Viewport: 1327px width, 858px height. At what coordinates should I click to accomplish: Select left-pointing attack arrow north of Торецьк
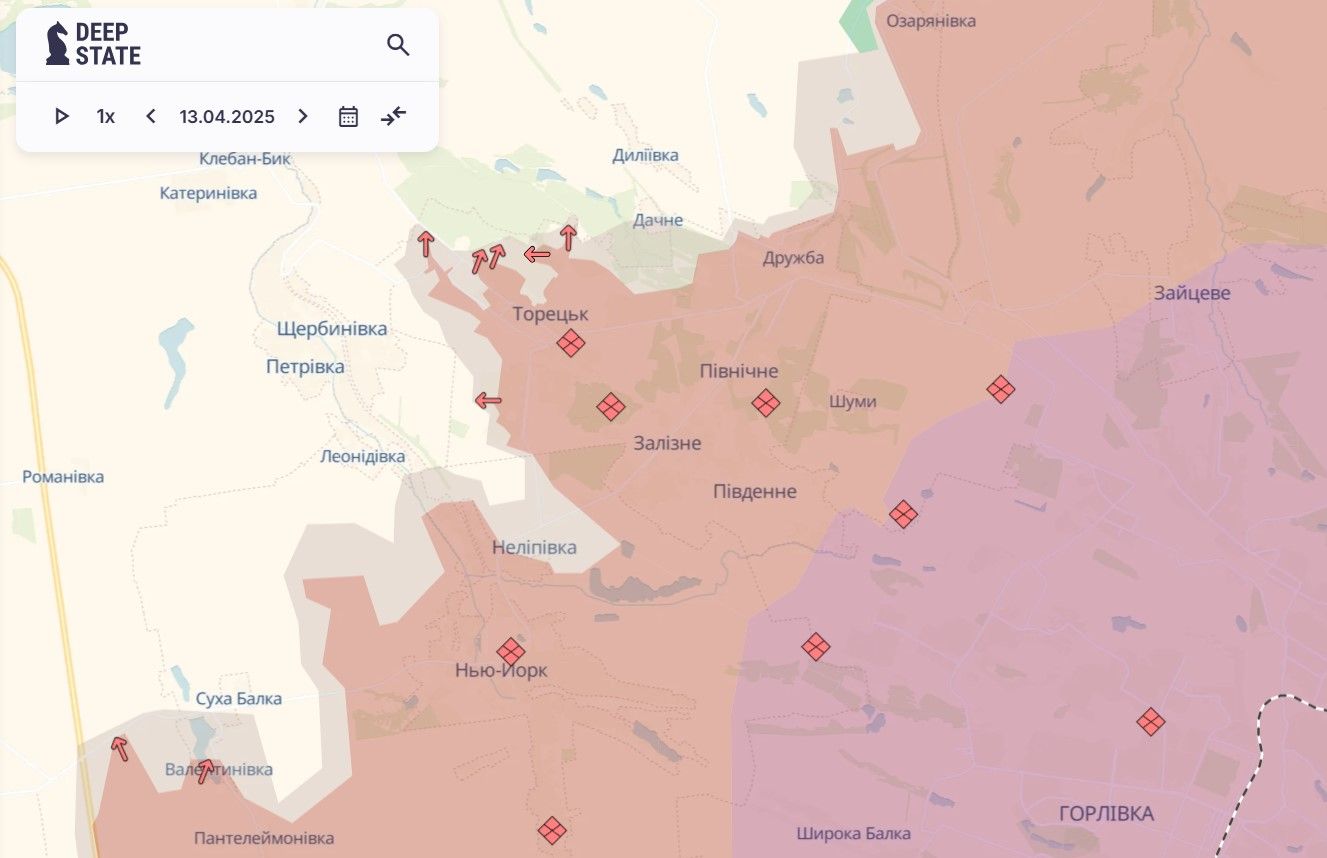(537, 255)
